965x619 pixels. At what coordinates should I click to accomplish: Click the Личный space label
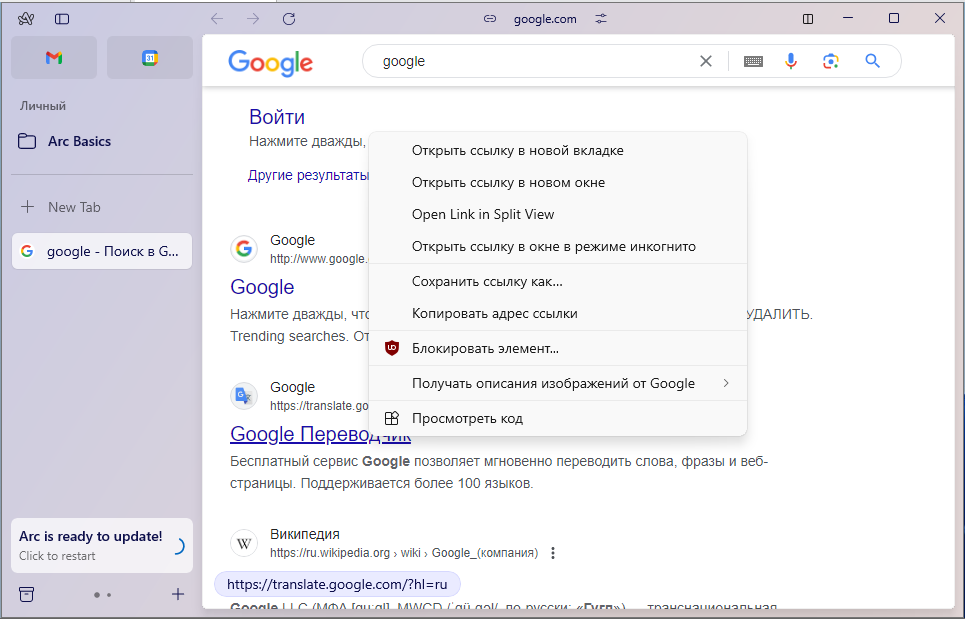click(x=42, y=106)
